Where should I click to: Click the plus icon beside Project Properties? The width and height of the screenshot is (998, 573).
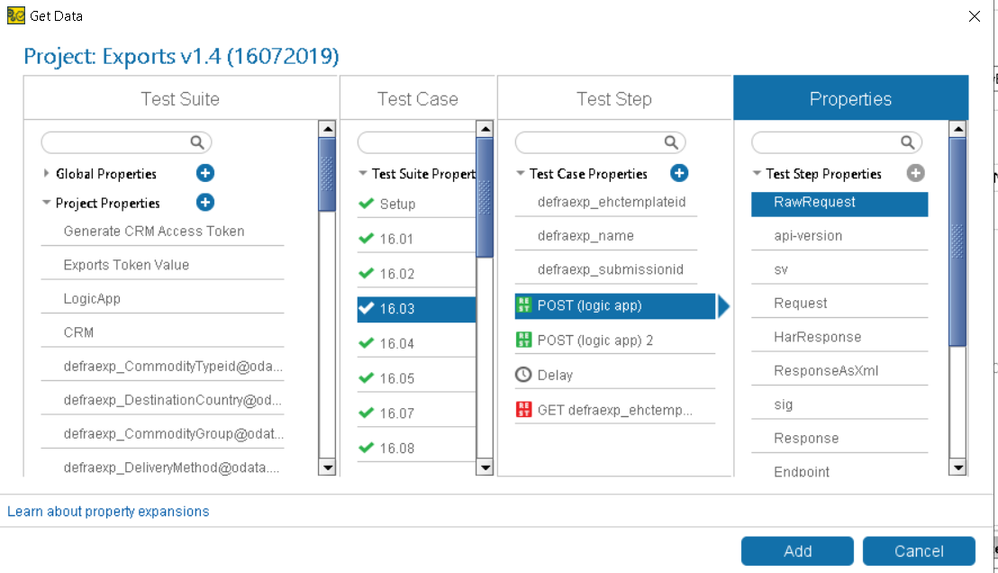point(205,203)
